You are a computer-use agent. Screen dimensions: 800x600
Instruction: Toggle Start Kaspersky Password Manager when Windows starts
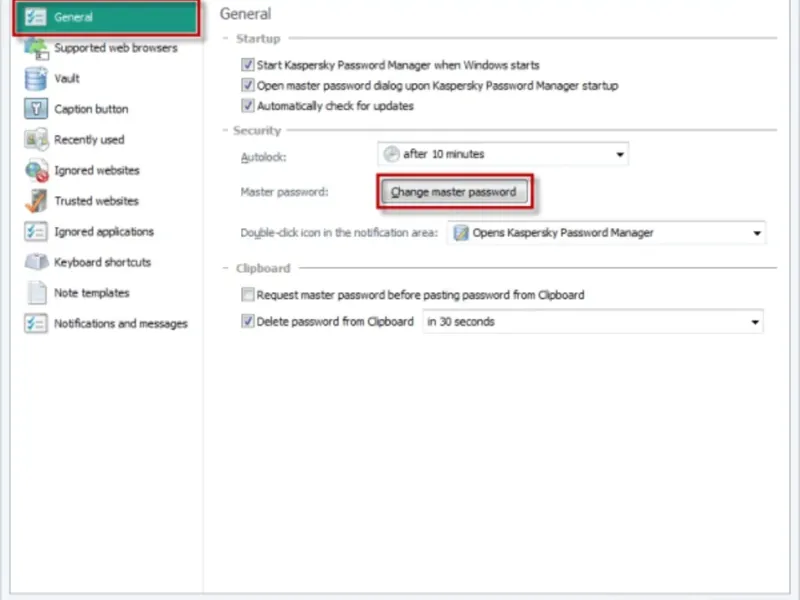click(247, 65)
